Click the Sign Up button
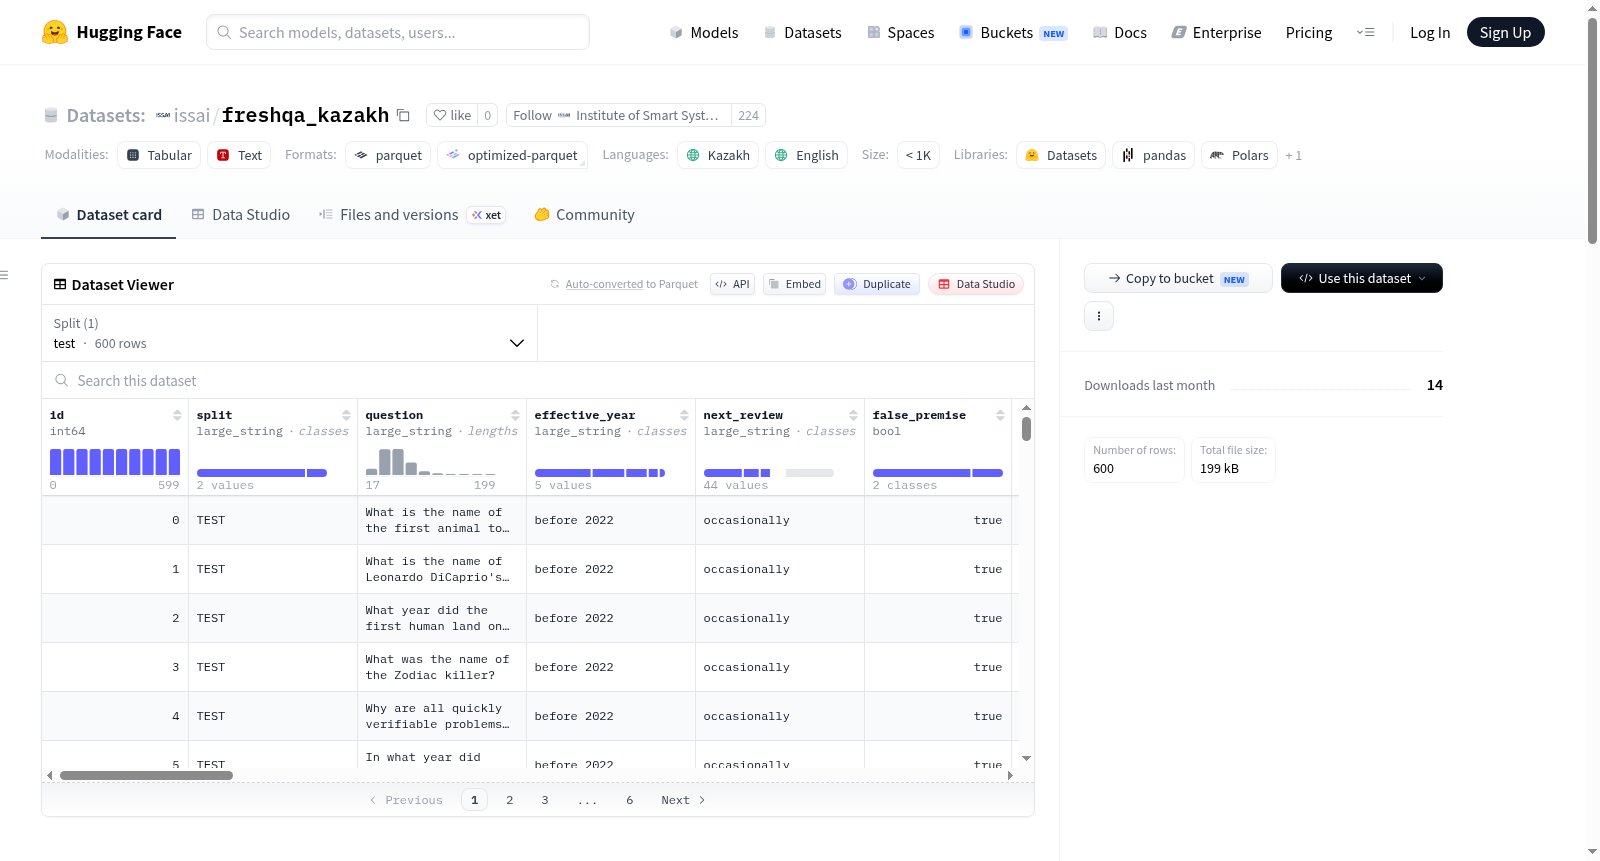 1505,32
